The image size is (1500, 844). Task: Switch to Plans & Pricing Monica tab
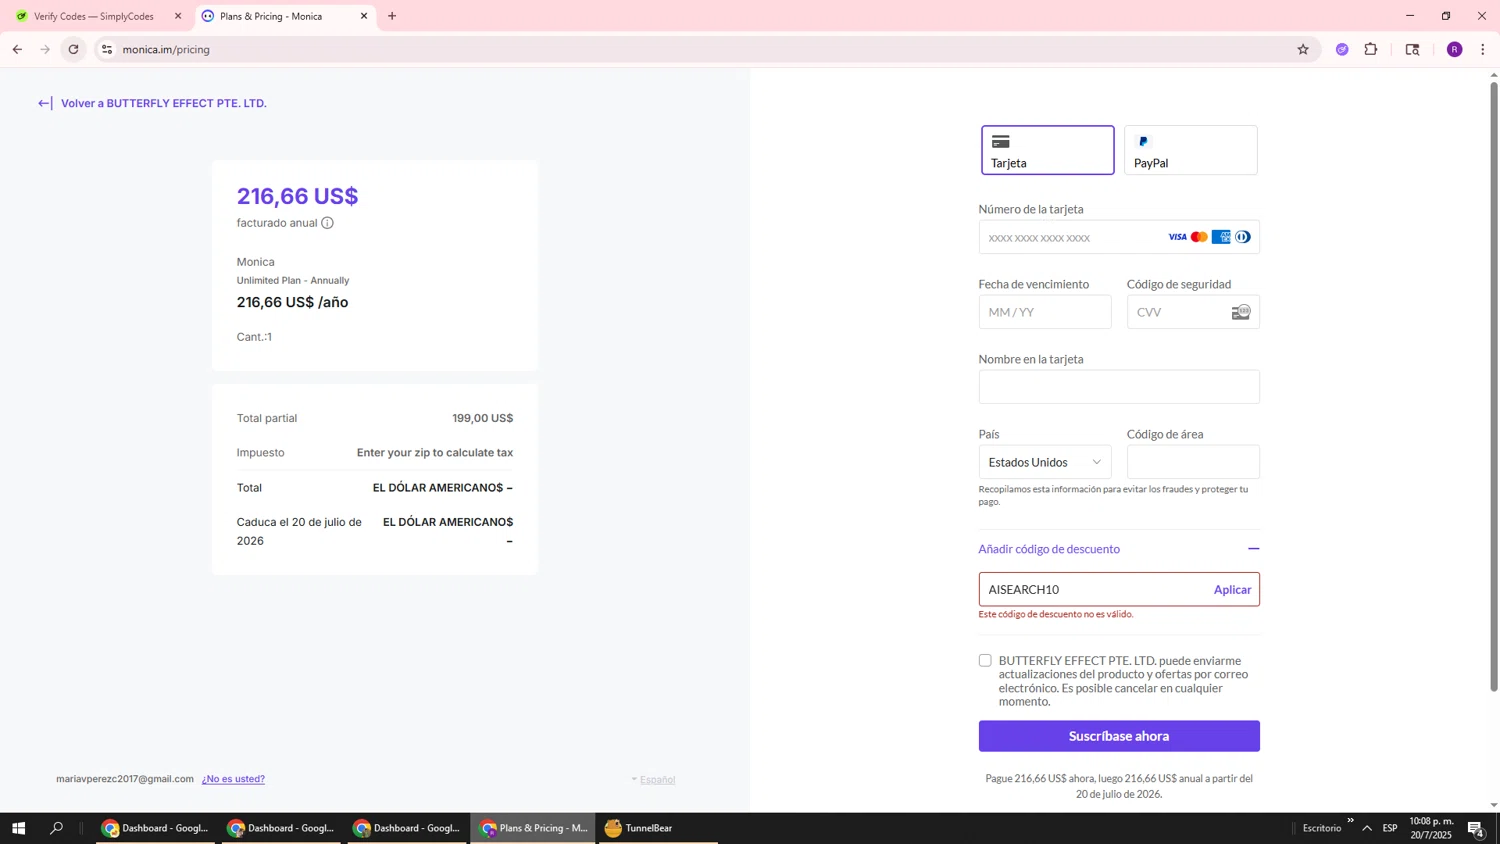282,16
